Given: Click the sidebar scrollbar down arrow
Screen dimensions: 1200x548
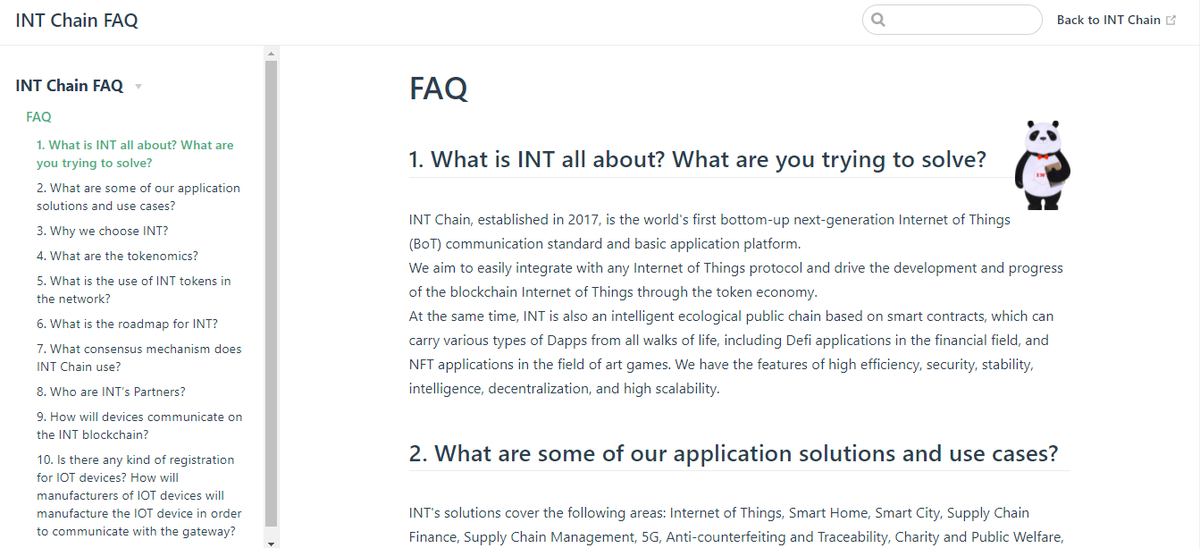Looking at the screenshot, I should [x=271, y=542].
